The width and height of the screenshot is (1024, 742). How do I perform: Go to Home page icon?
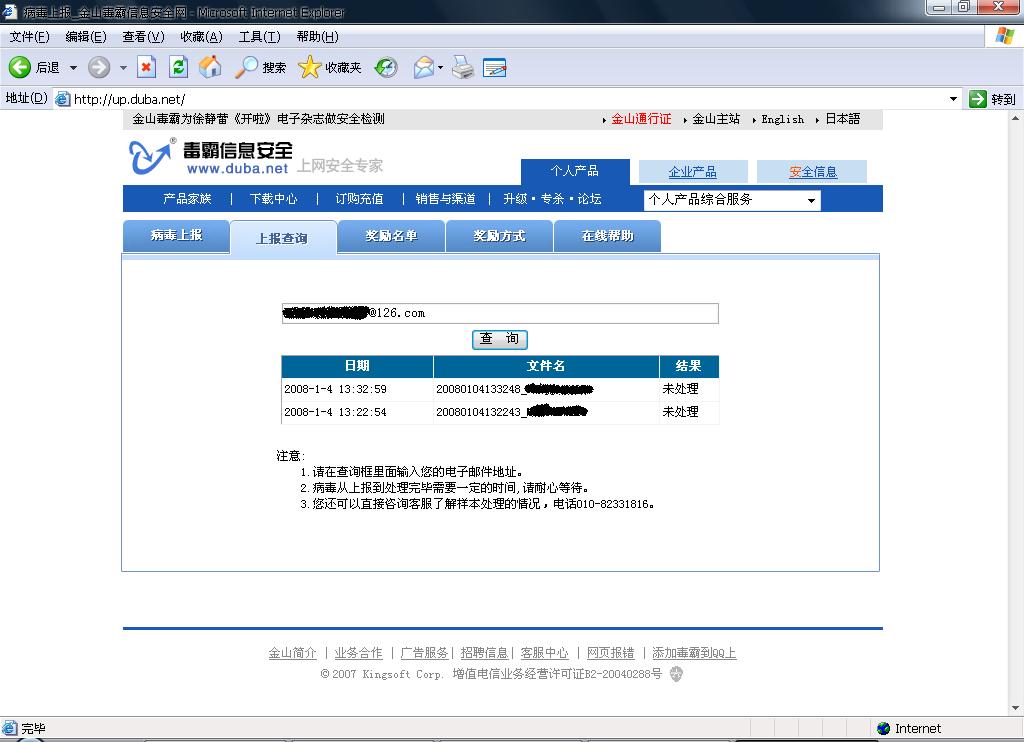(x=210, y=67)
